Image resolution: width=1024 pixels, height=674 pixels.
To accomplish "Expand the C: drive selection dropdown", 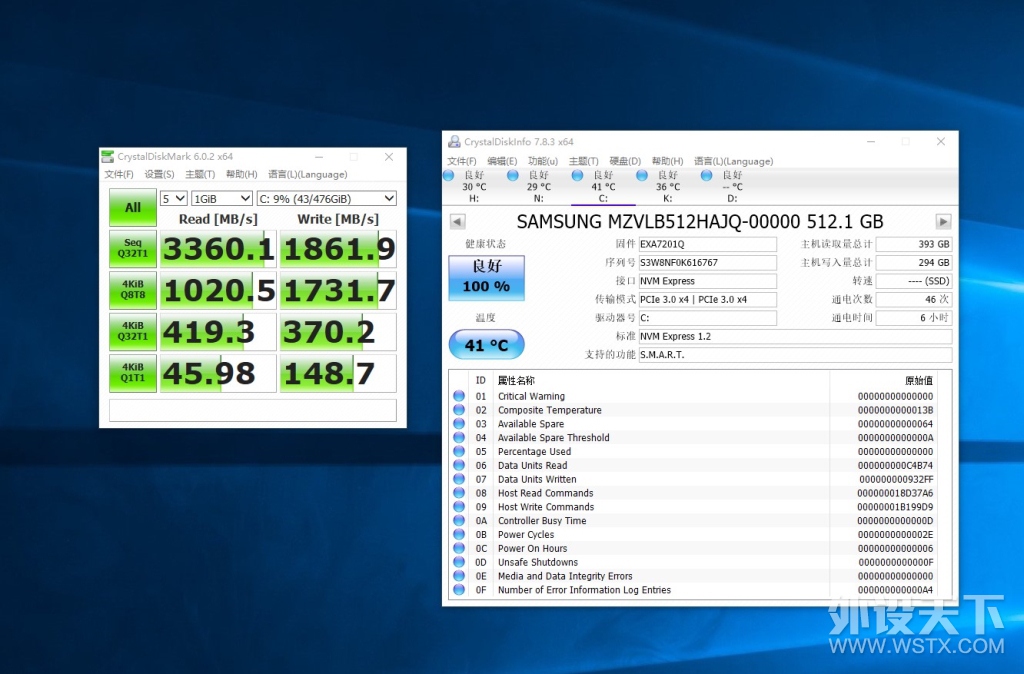I will tap(327, 199).
